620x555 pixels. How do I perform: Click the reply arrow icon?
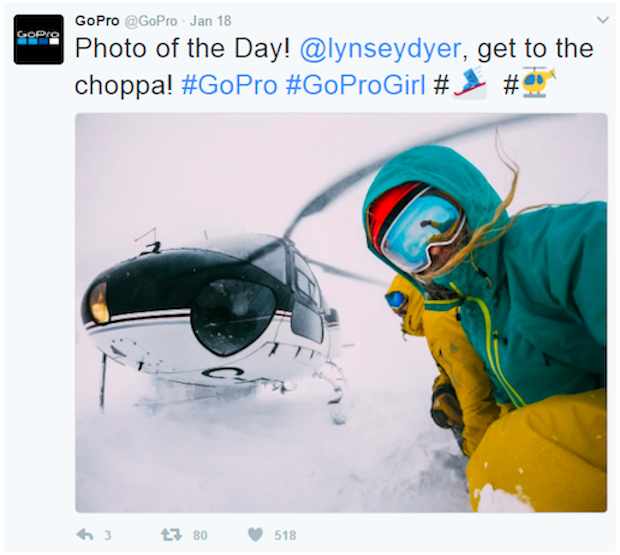pyautogui.click(x=85, y=535)
